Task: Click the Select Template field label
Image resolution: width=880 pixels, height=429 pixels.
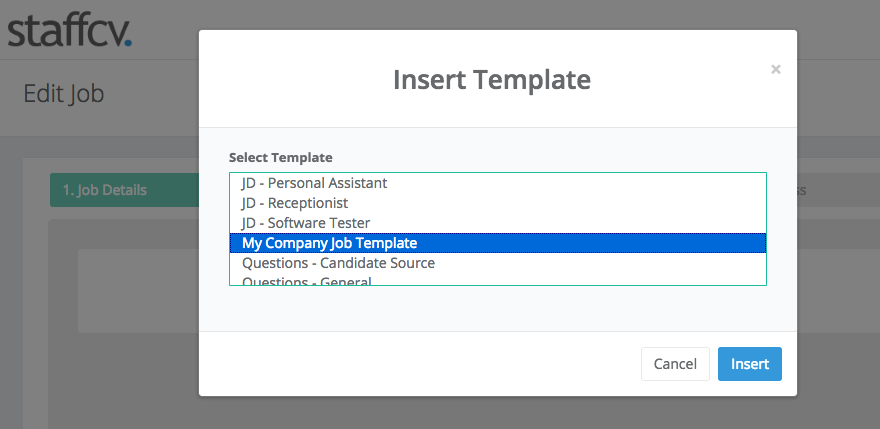Action: pos(281,157)
